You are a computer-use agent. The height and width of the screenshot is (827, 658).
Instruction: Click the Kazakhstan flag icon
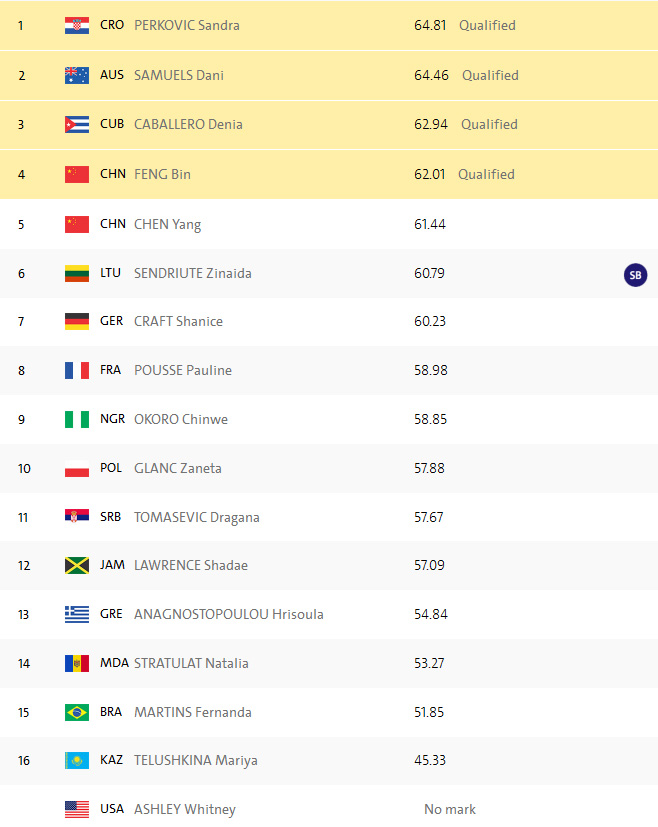pos(77,760)
